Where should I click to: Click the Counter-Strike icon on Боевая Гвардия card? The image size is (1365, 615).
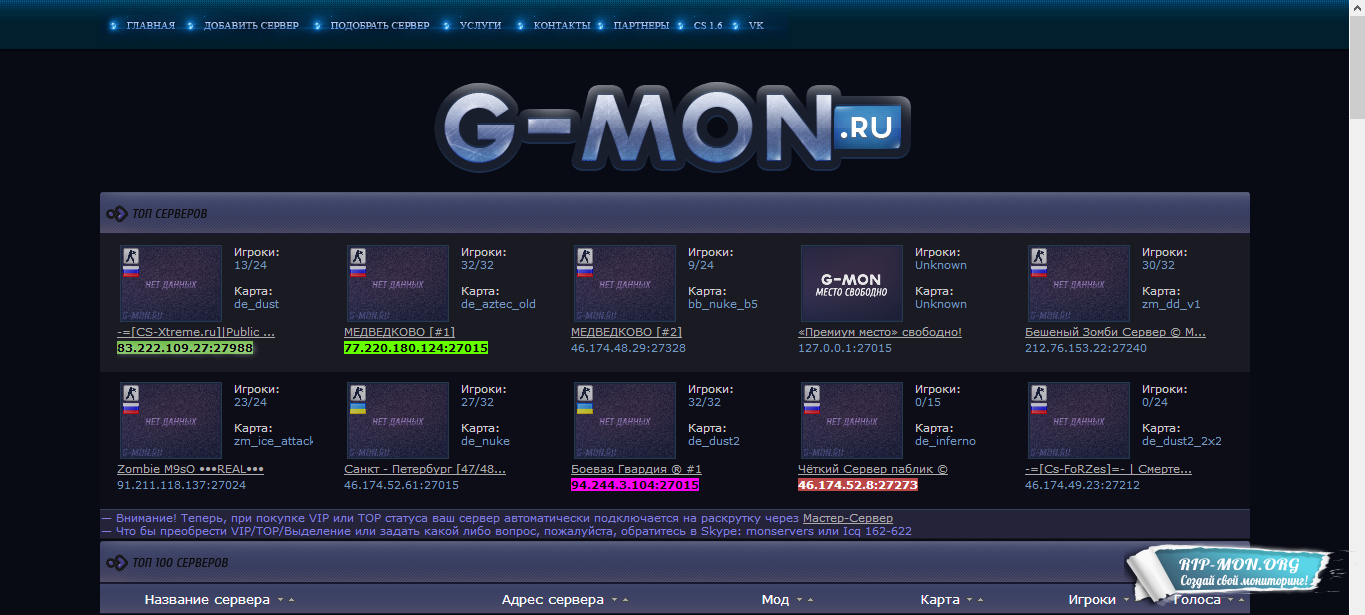pos(585,393)
